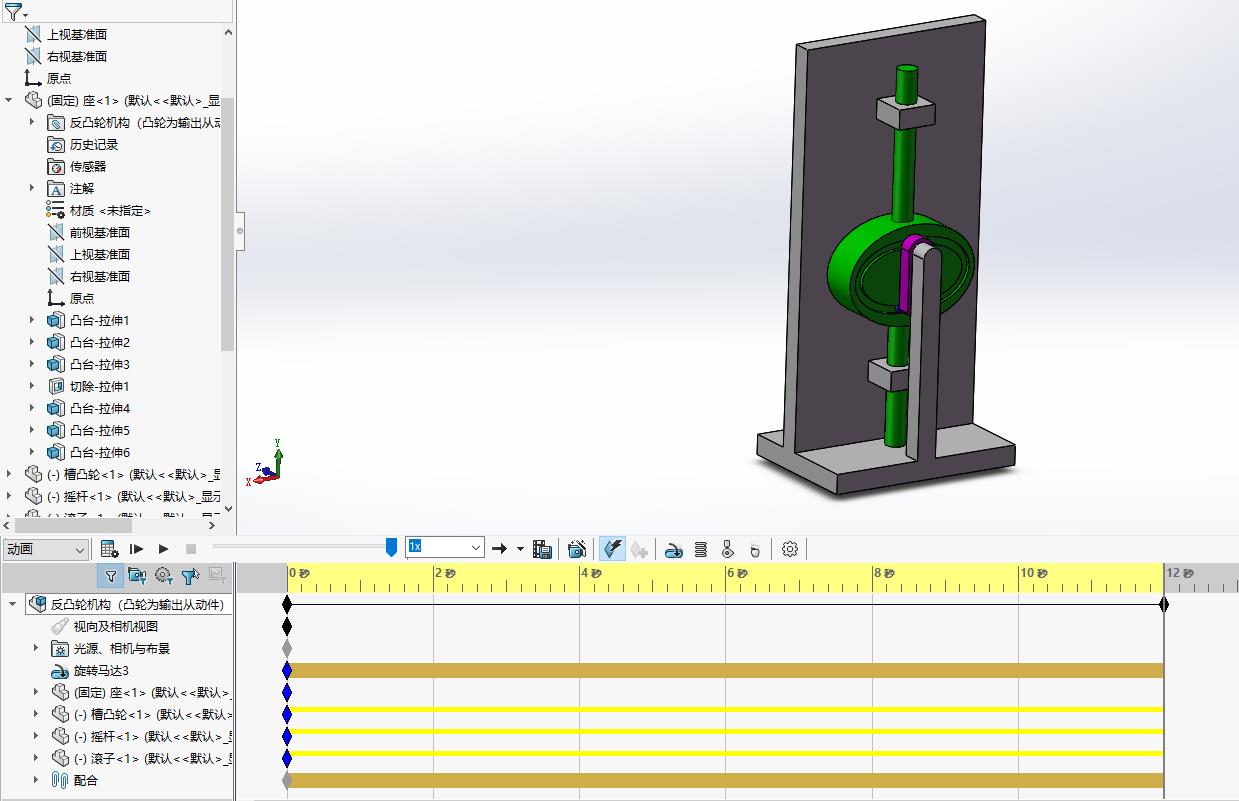Click the 凸台-拉伸2 feature icon
The height and width of the screenshot is (801, 1239).
click(x=56, y=342)
